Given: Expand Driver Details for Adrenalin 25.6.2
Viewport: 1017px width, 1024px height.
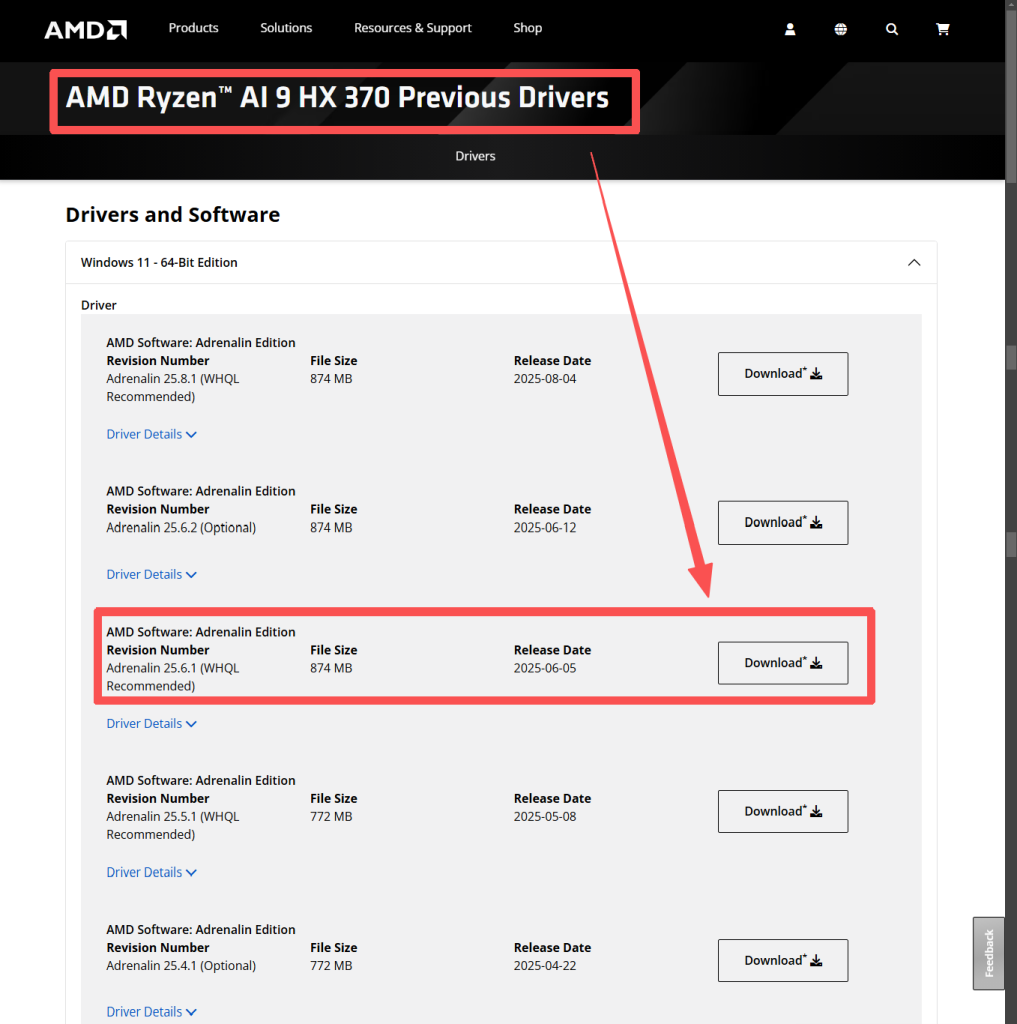Looking at the screenshot, I should pos(151,575).
